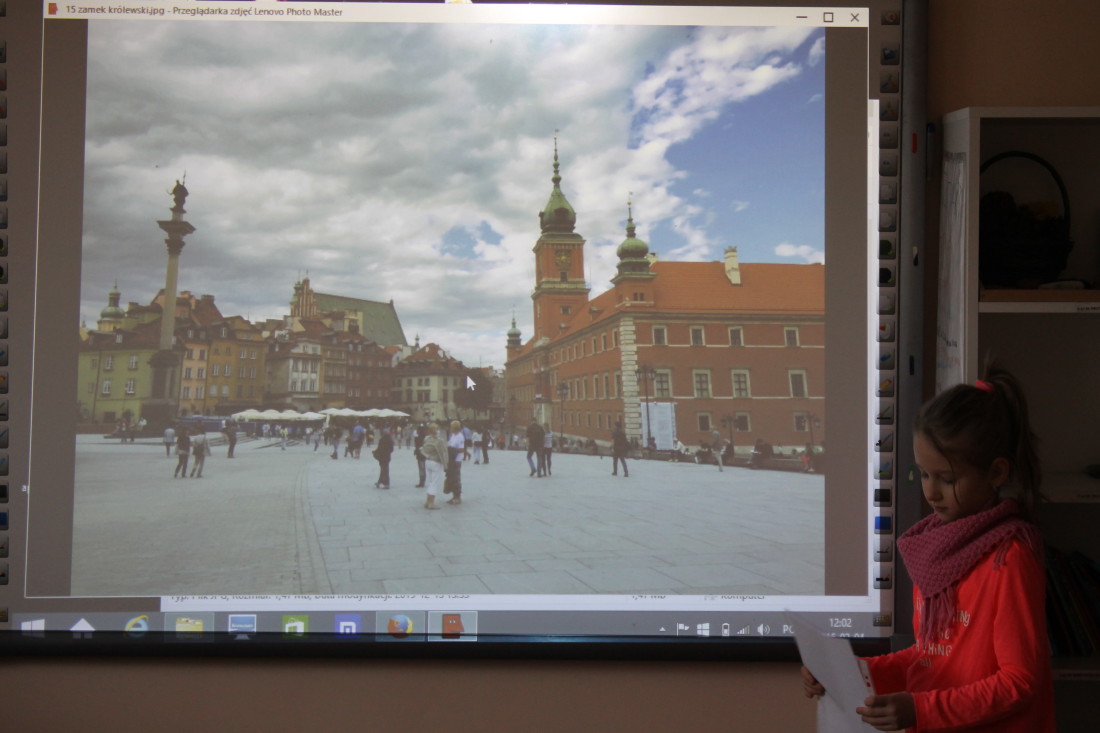Viewport: 1100px width, 733px height.
Task: Launch Internet Explorer from the taskbar
Action: coord(135,626)
